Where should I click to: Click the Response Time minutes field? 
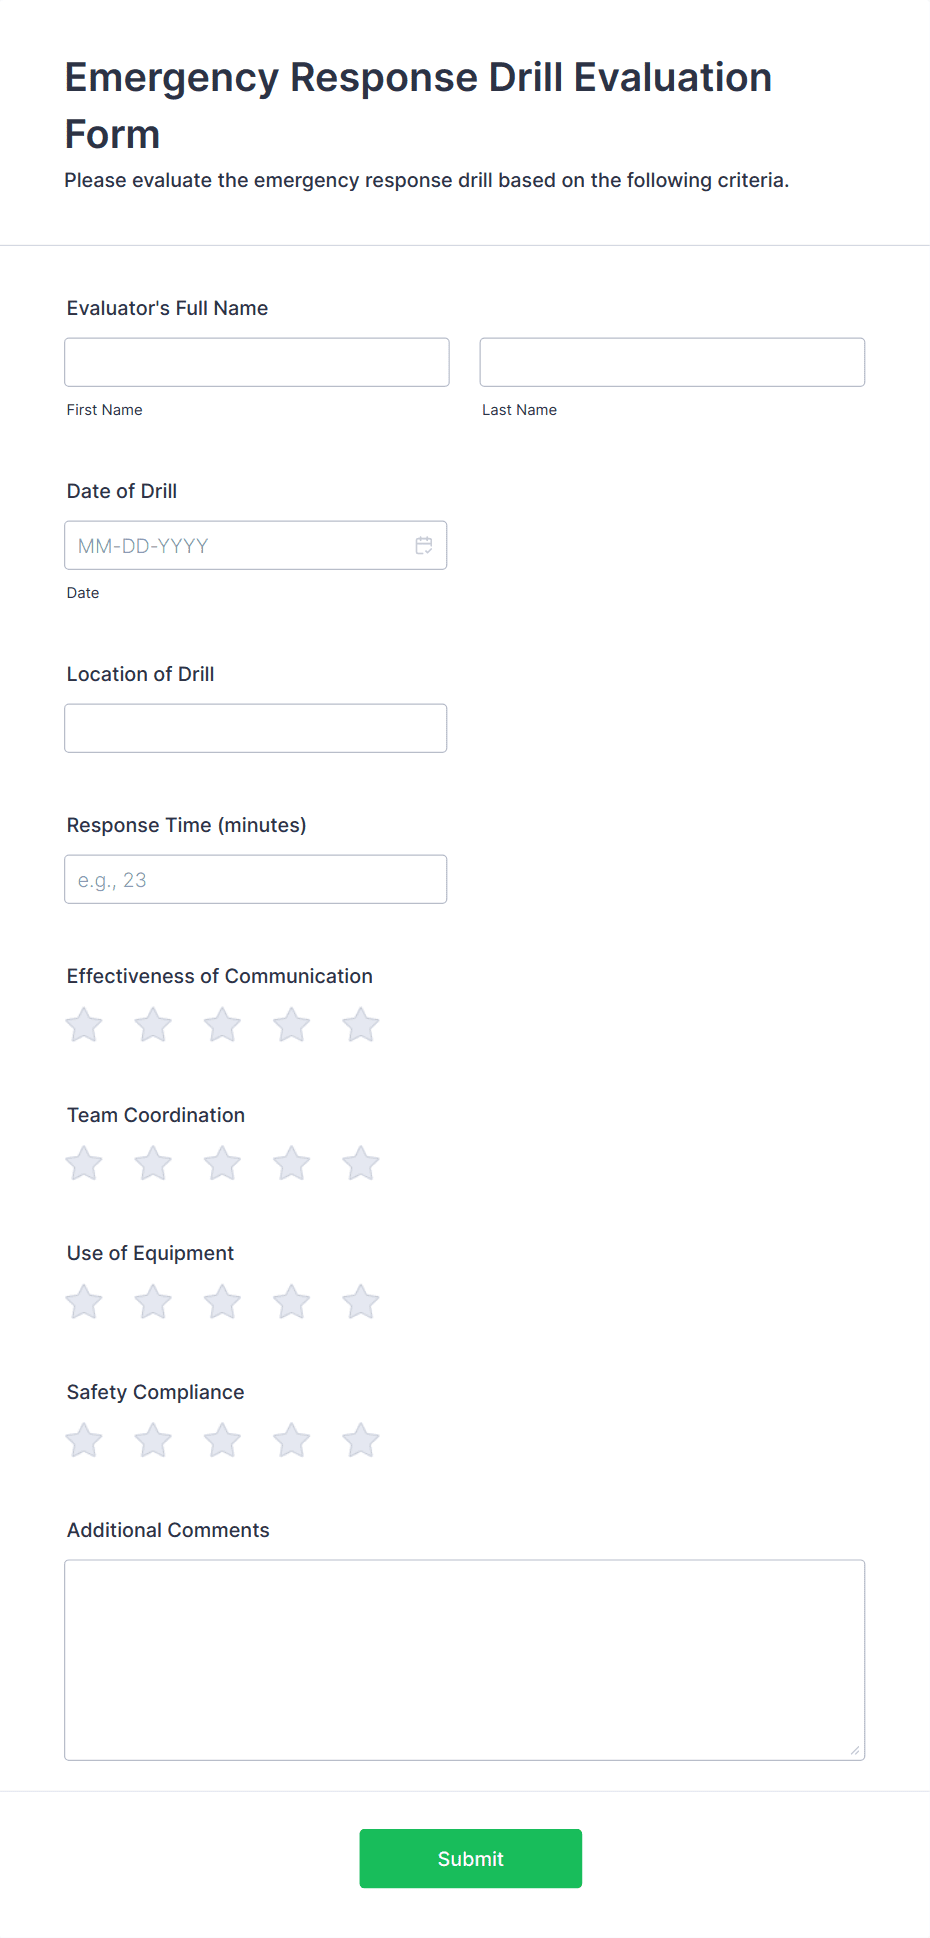pos(256,879)
